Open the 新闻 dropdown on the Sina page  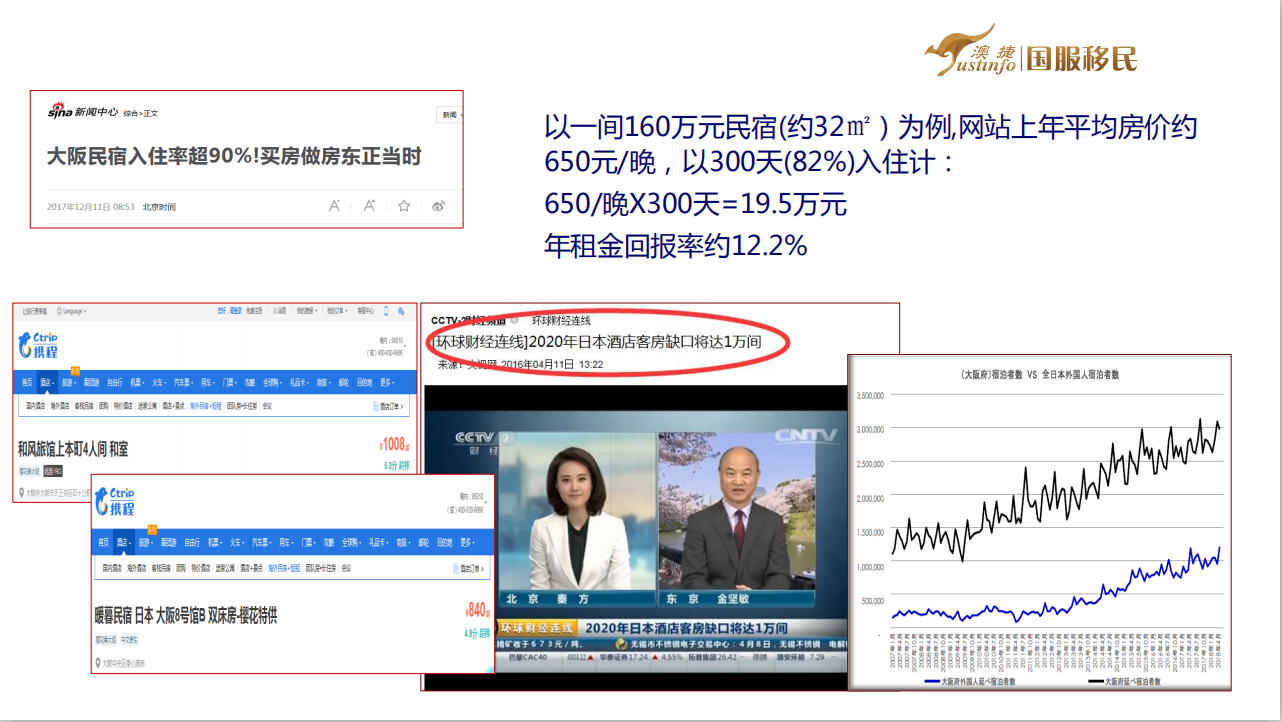tap(450, 115)
